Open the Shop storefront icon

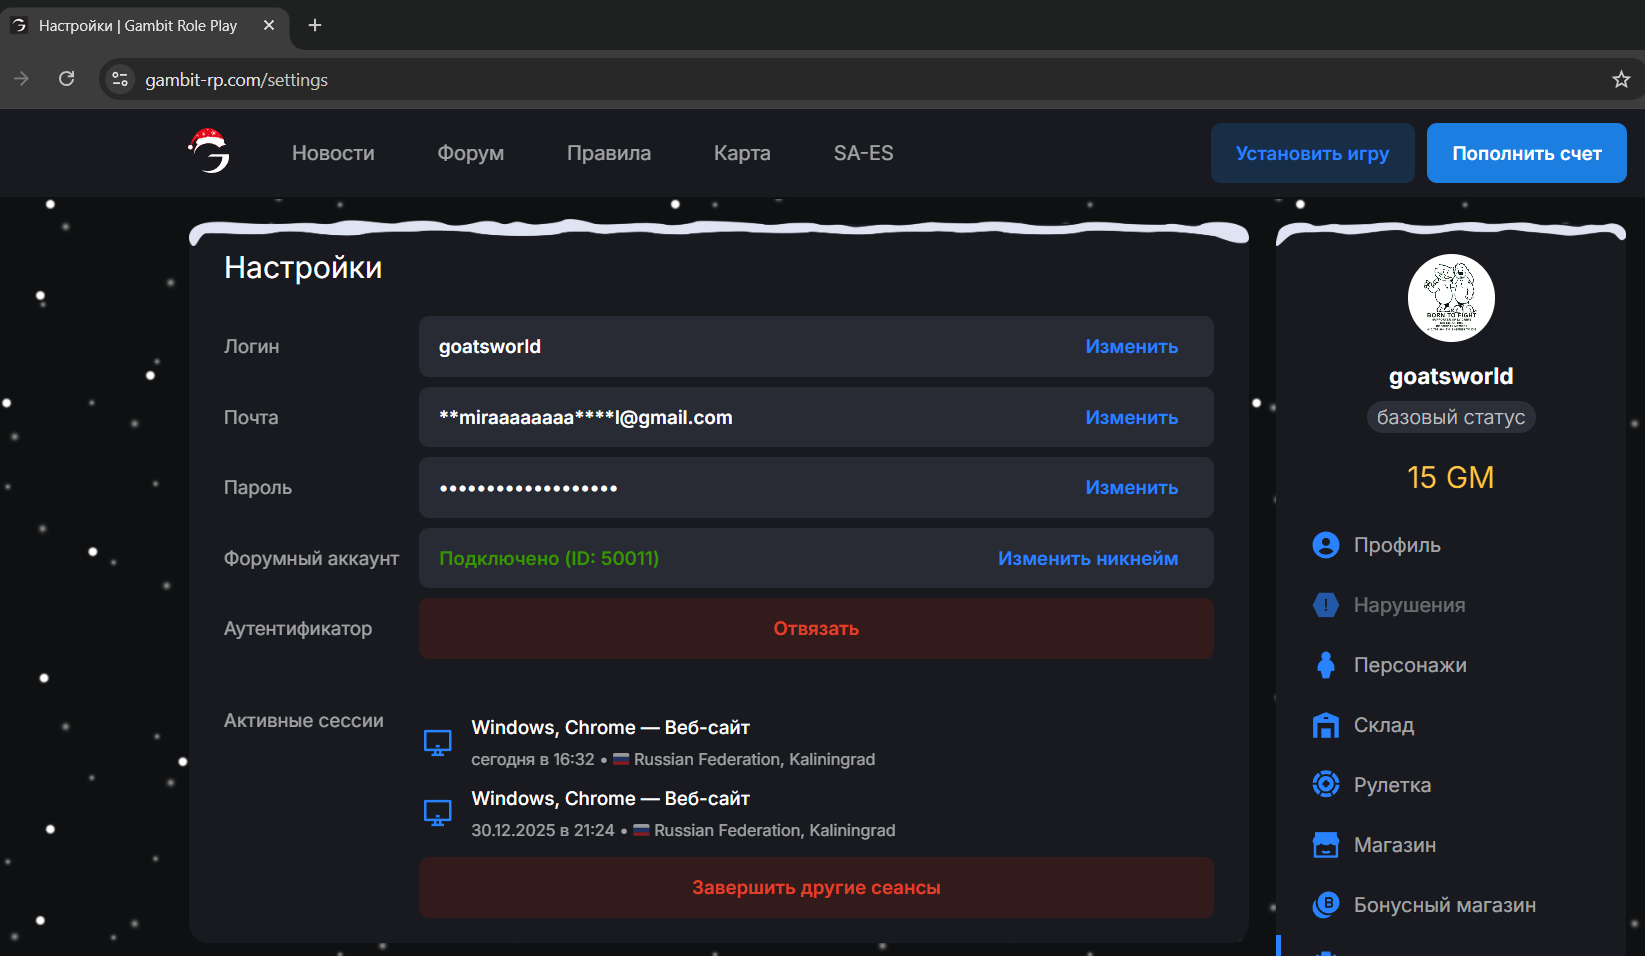click(x=1325, y=845)
